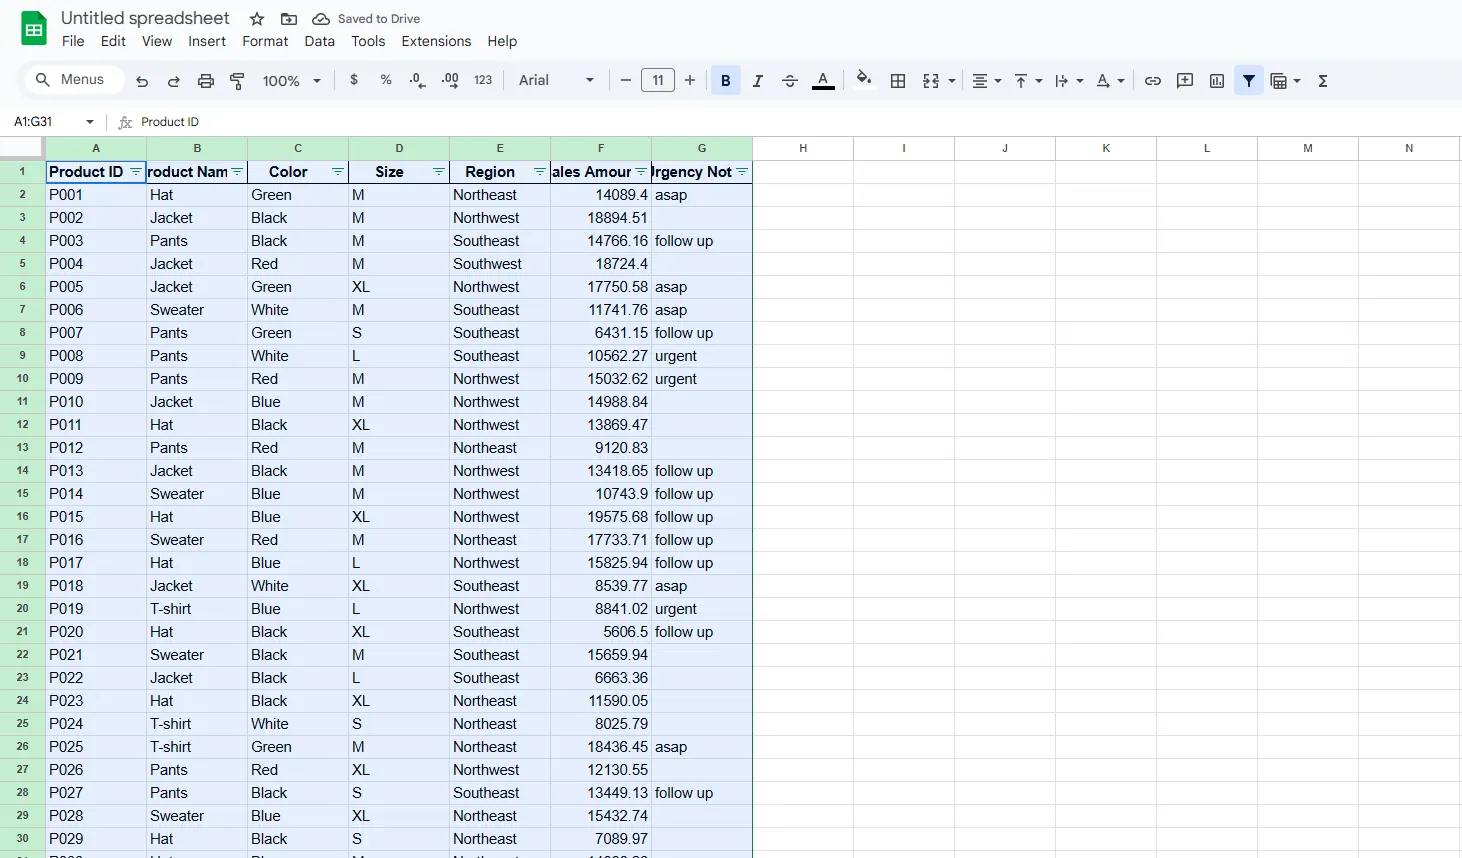Open the Functions sigma icon
This screenshot has width=1462, height=858.
(x=1323, y=81)
